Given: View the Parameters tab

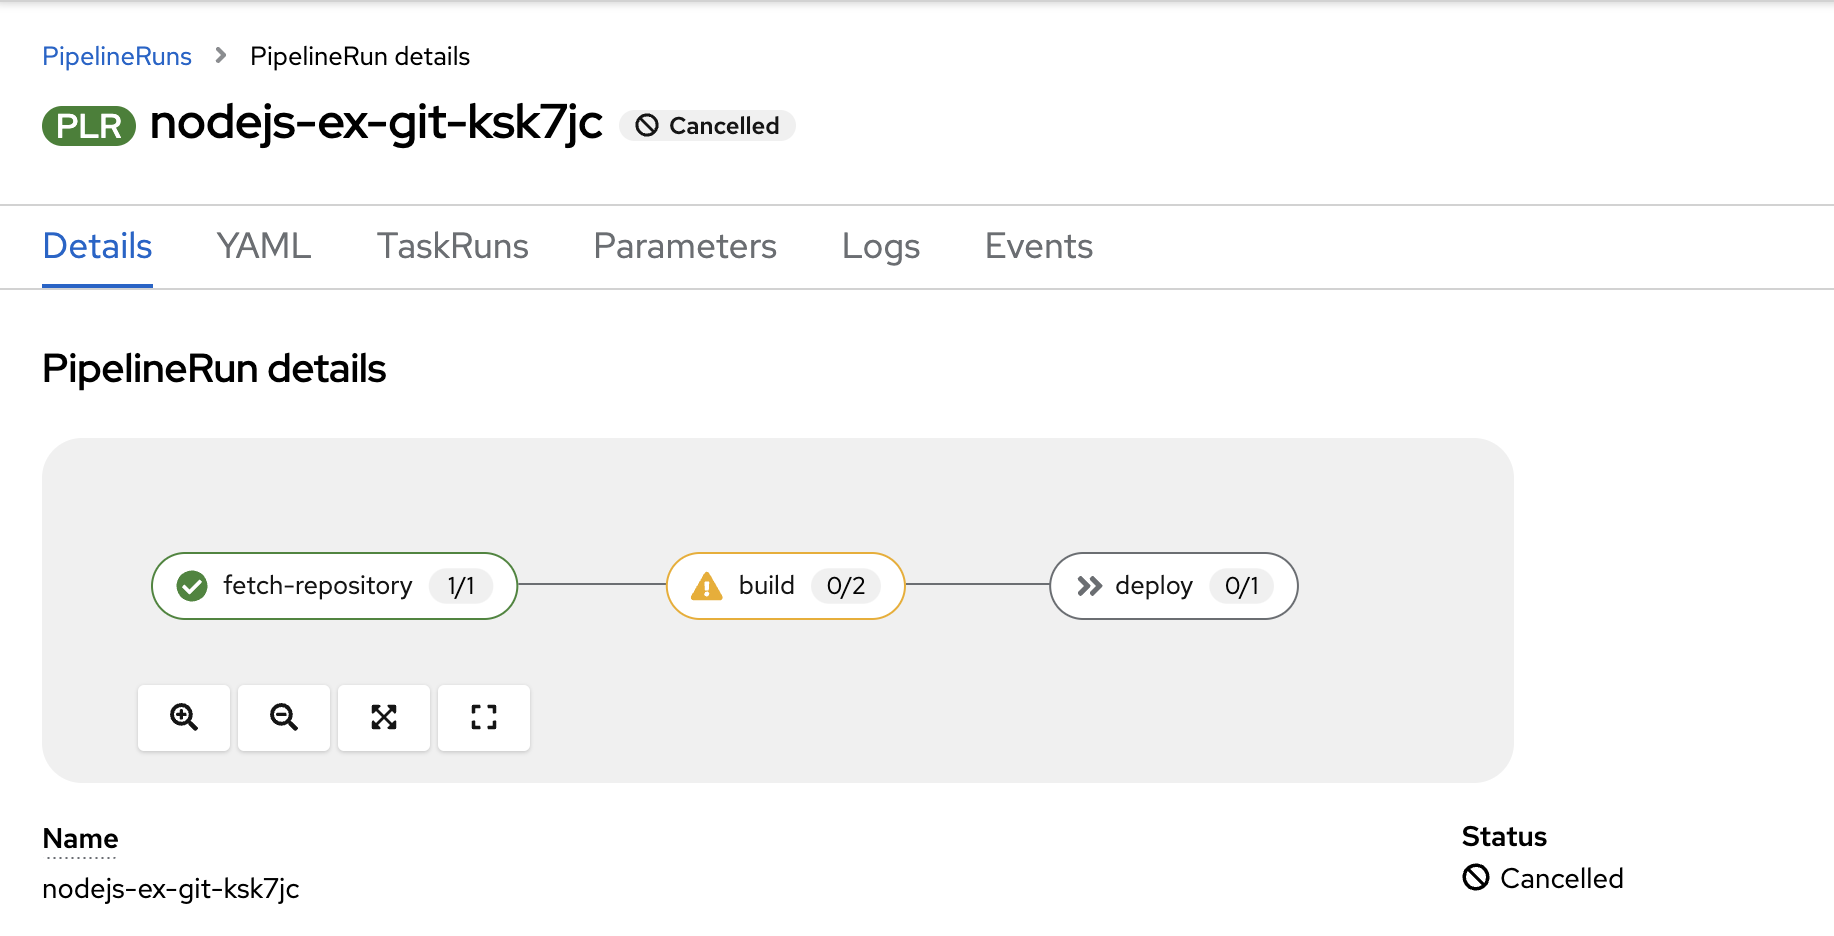Looking at the screenshot, I should 684,246.
